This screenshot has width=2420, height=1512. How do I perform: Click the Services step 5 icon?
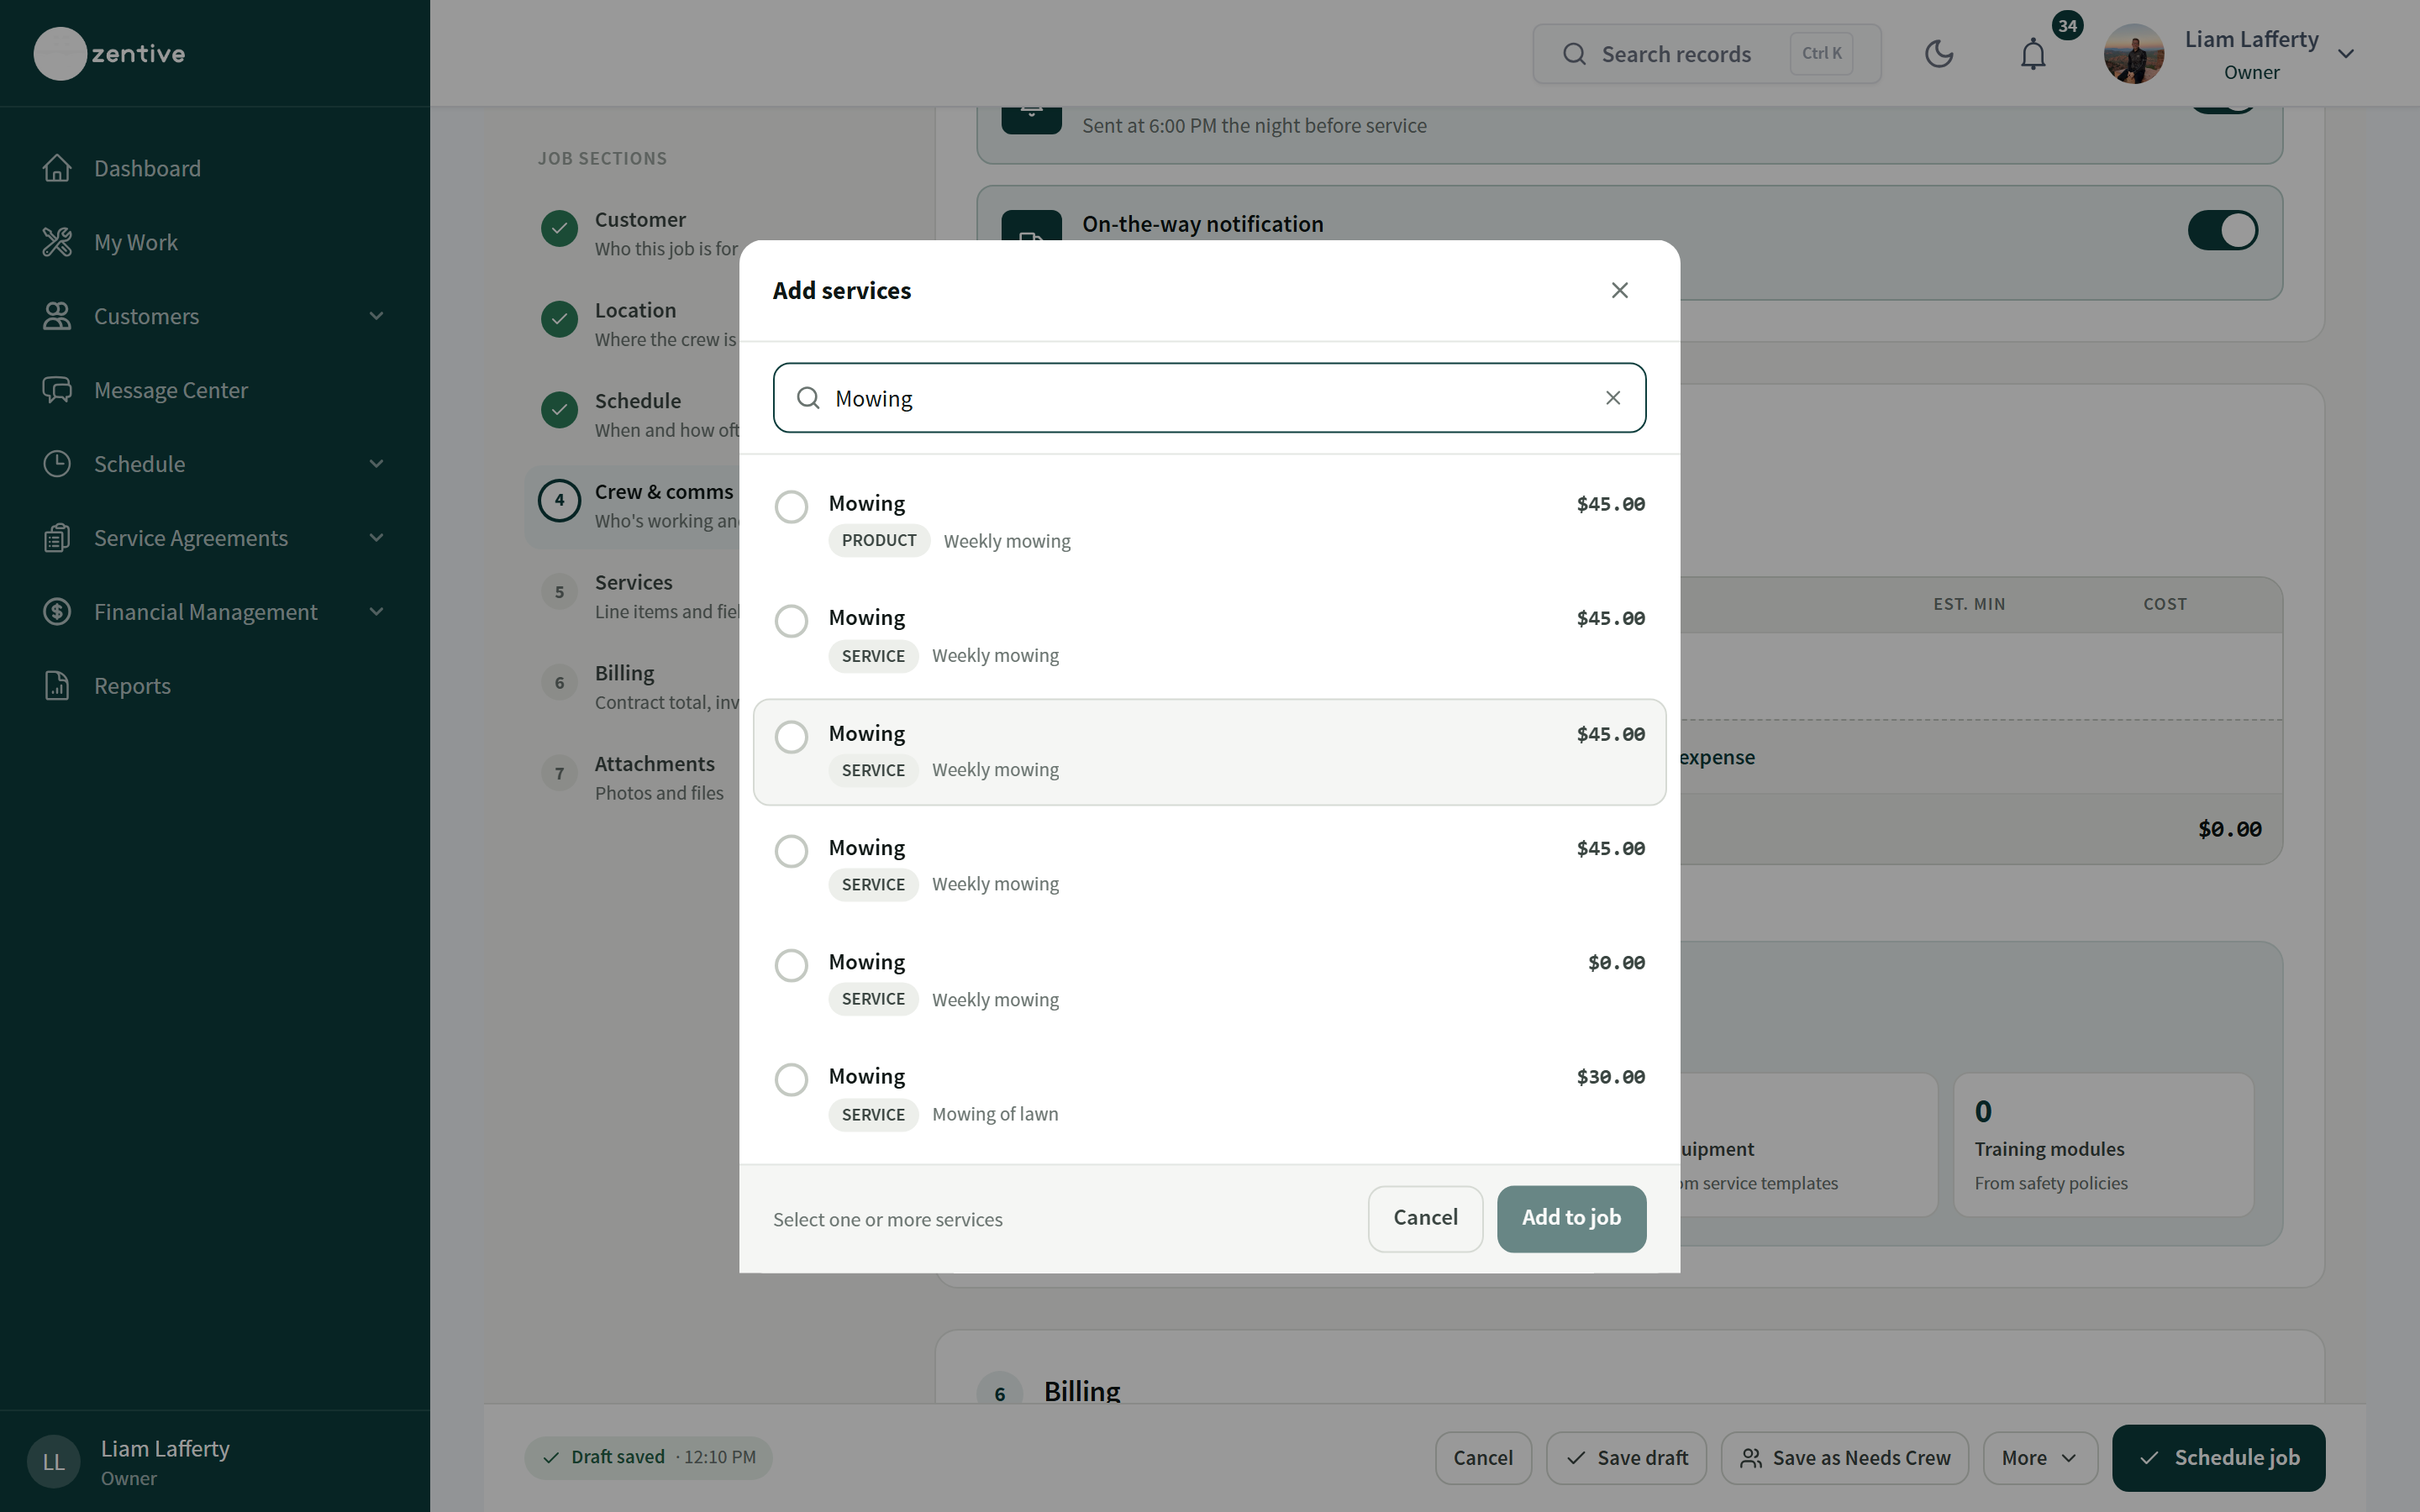click(559, 592)
